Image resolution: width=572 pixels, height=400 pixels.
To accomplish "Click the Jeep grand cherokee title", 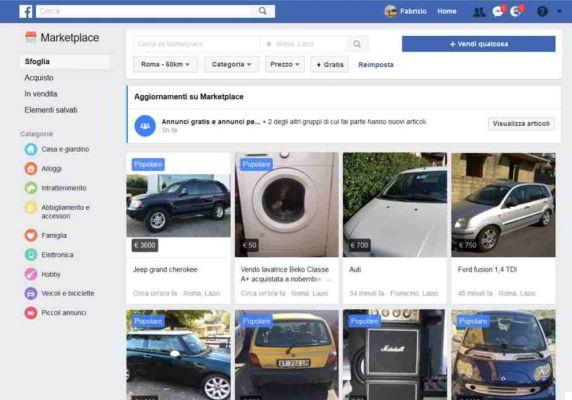I will pyautogui.click(x=165, y=269).
